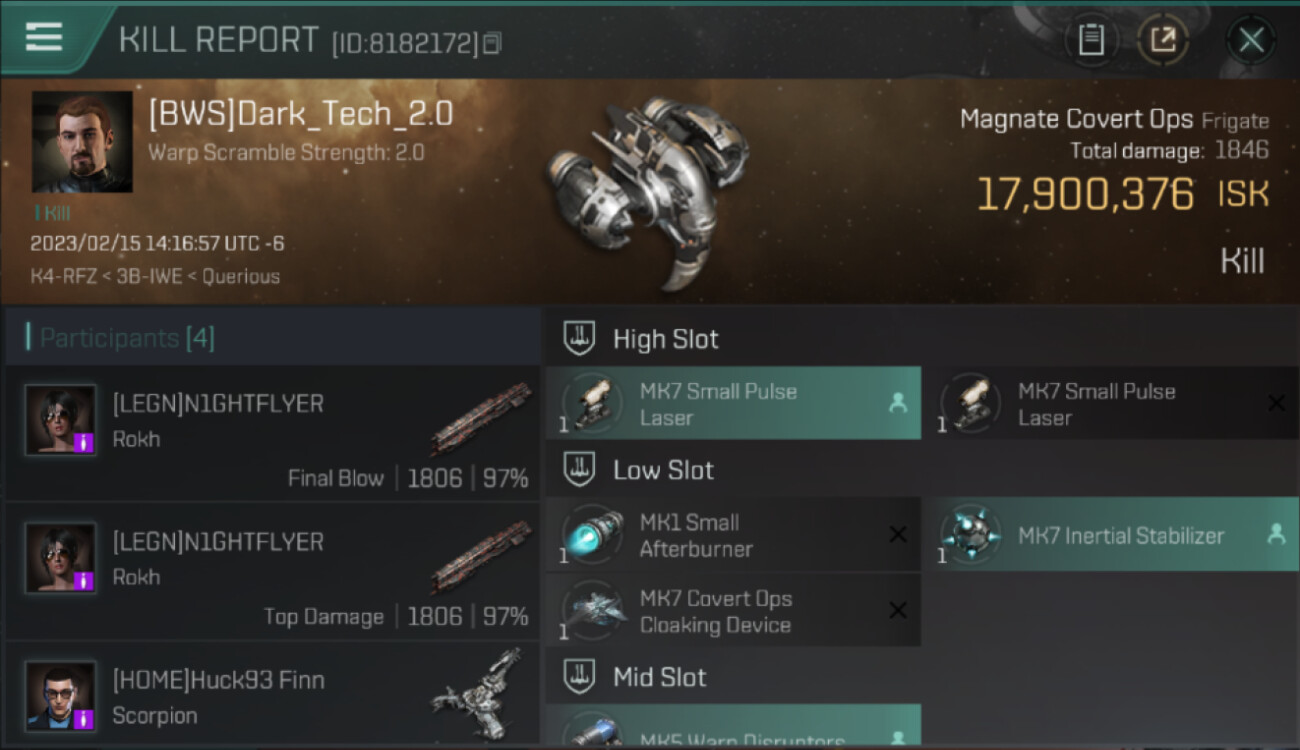Screen dimensions: 1300x750
Task: Tap the Huck93 Finn portrait info badge
Action: pos(84,718)
